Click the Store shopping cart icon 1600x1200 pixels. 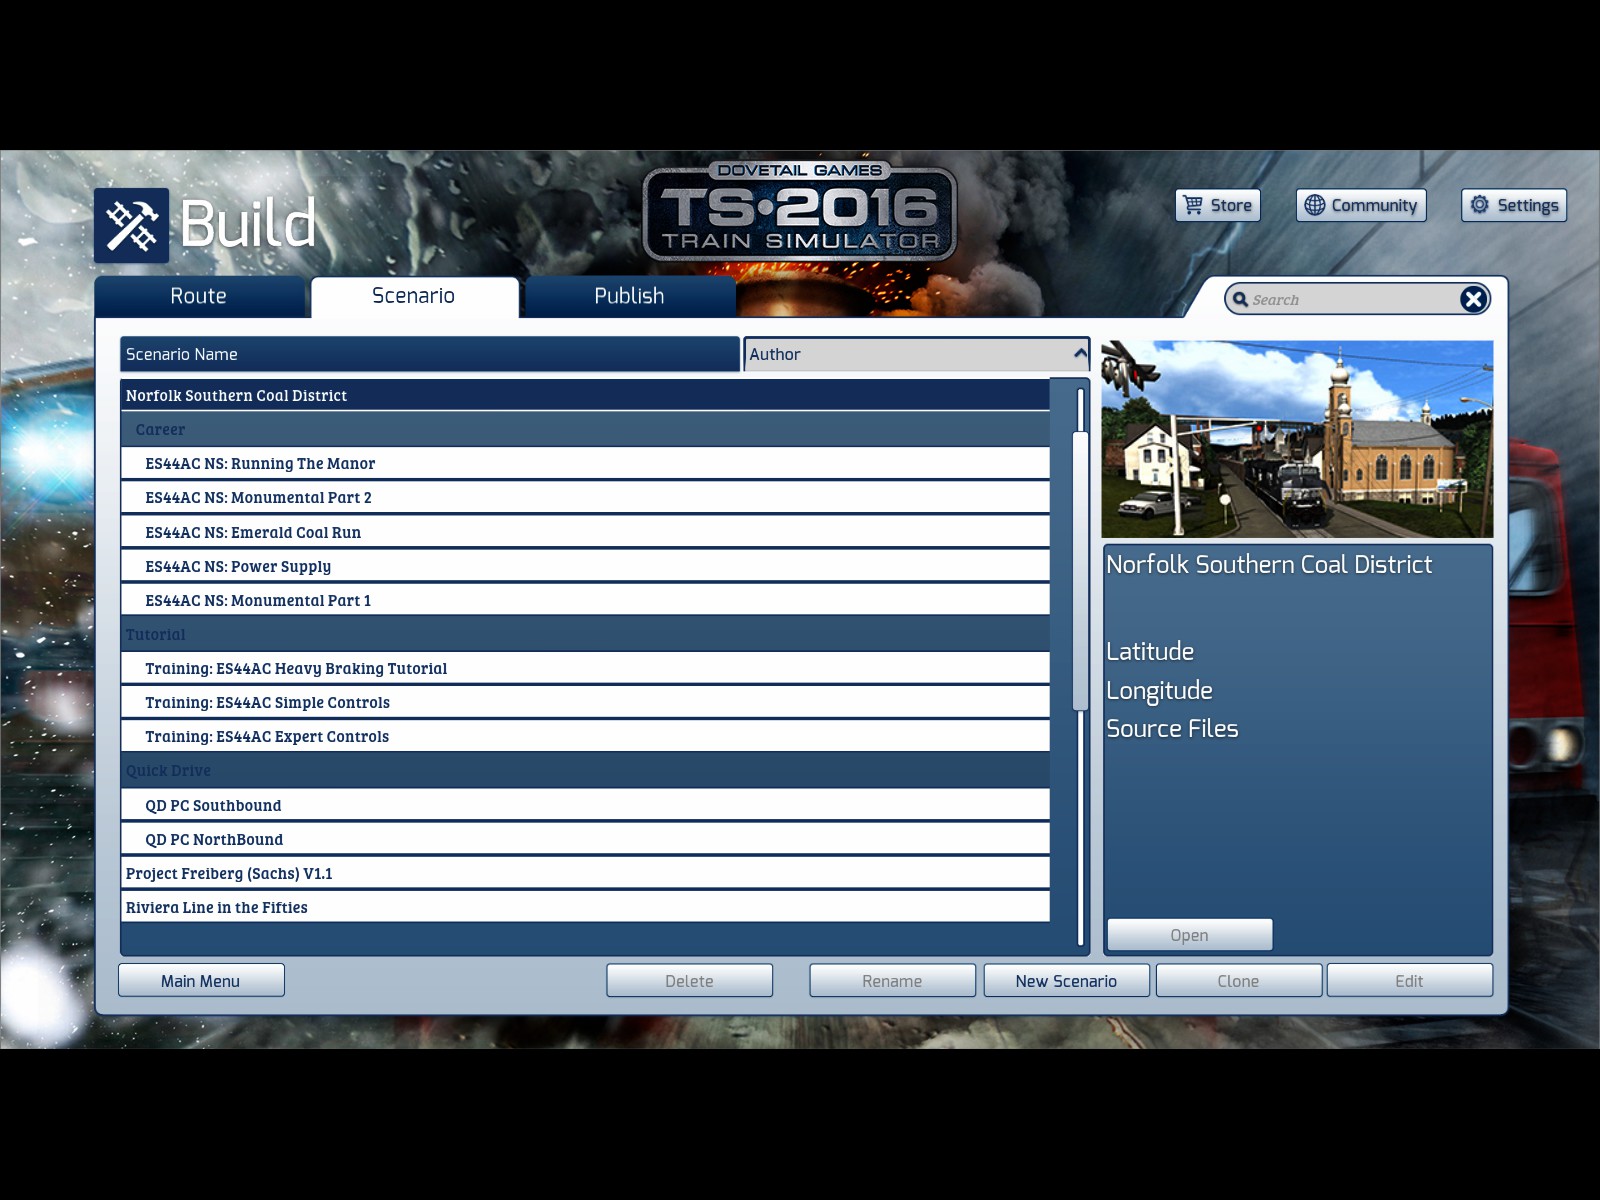click(1193, 205)
